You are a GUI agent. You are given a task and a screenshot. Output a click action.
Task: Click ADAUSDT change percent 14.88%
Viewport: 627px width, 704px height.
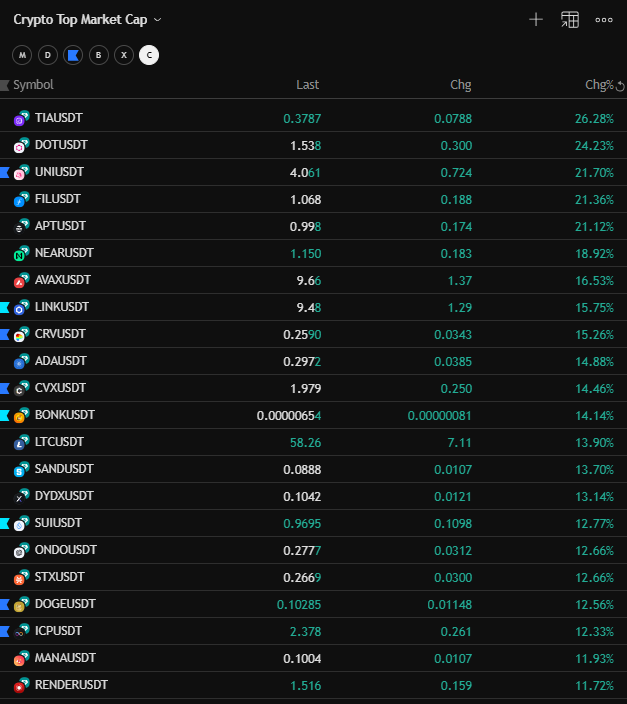(x=594, y=362)
